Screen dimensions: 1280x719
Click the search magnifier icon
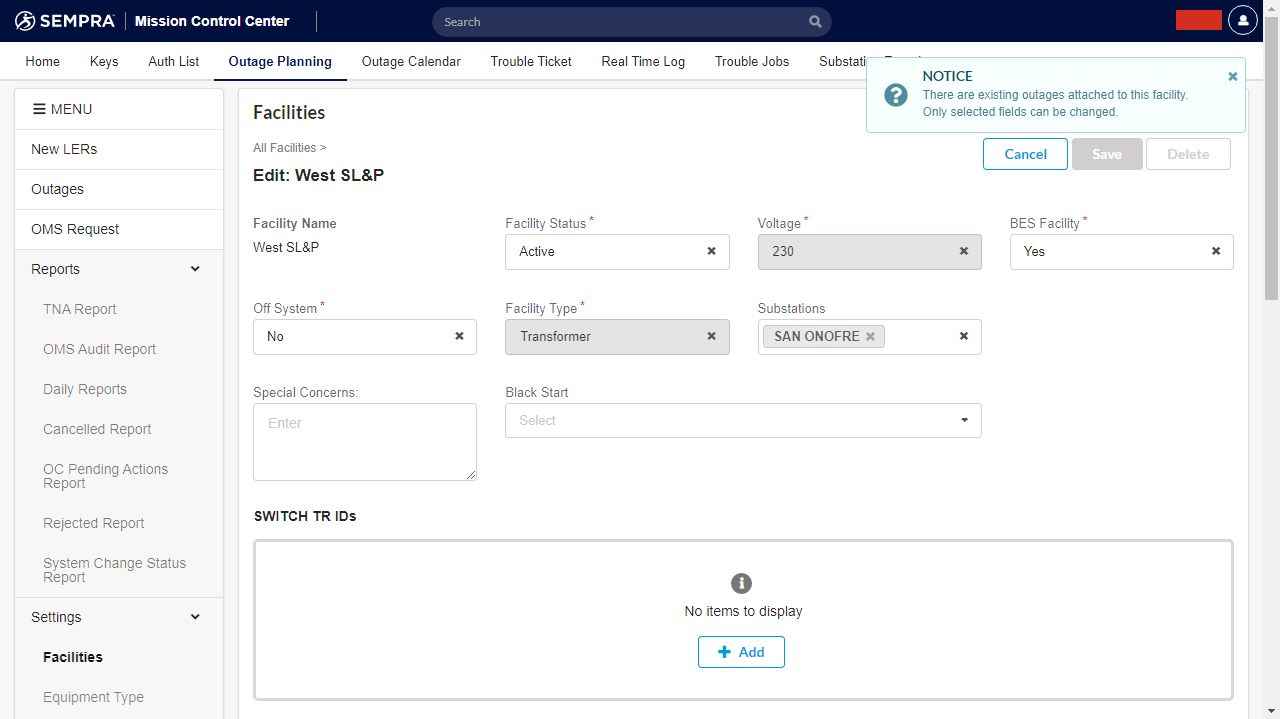[815, 22]
